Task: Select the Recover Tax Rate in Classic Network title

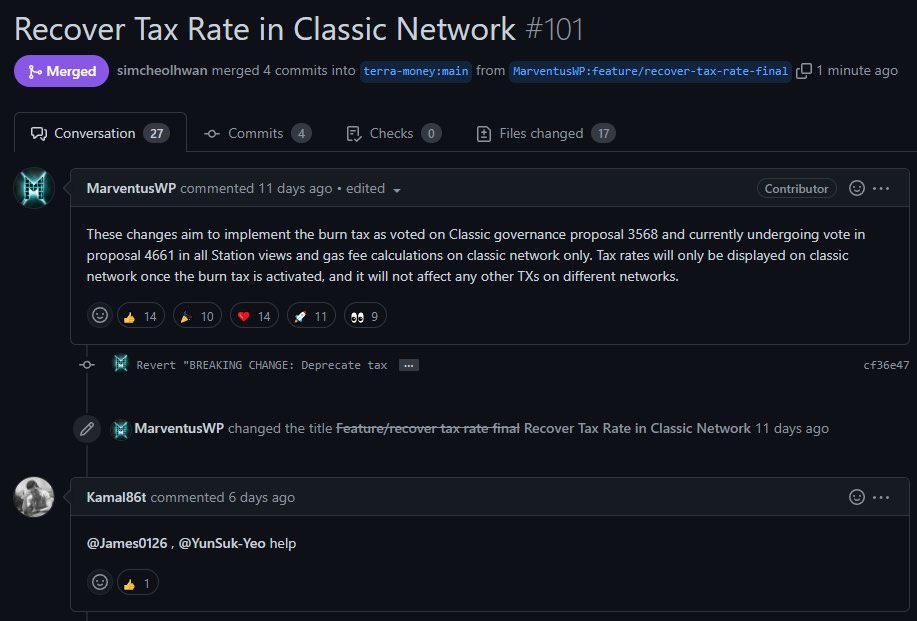Action: pyautogui.click(x=265, y=29)
